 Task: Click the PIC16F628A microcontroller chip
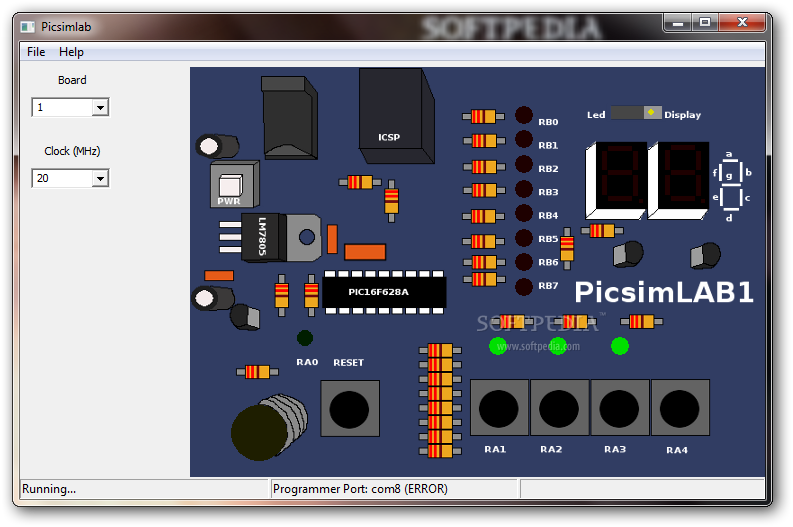384,292
